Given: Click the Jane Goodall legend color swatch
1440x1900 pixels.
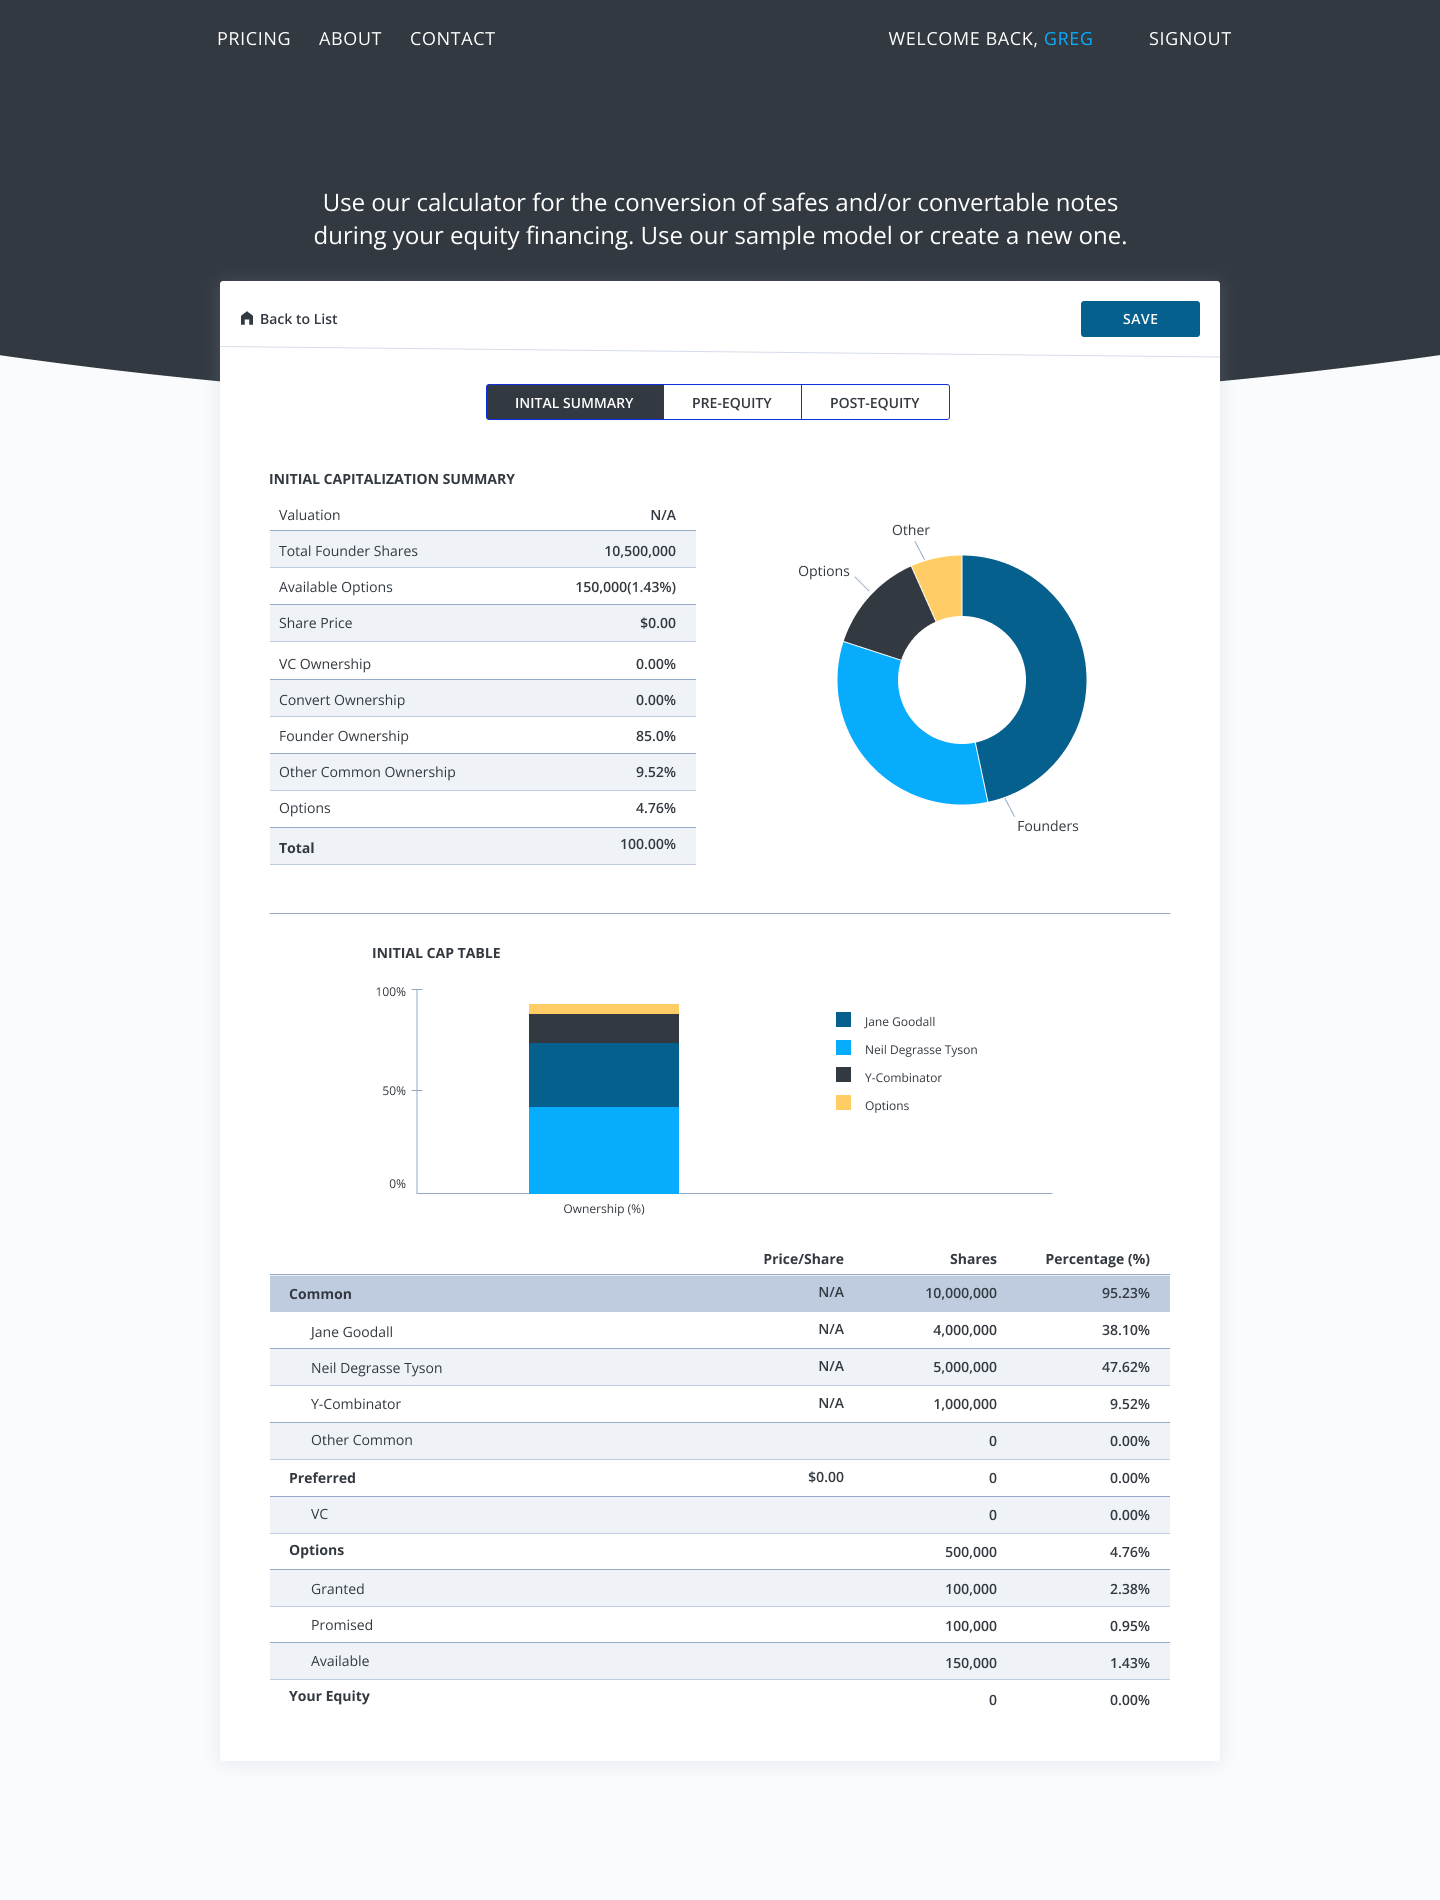Looking at the screenshot, I should 843,1020.
